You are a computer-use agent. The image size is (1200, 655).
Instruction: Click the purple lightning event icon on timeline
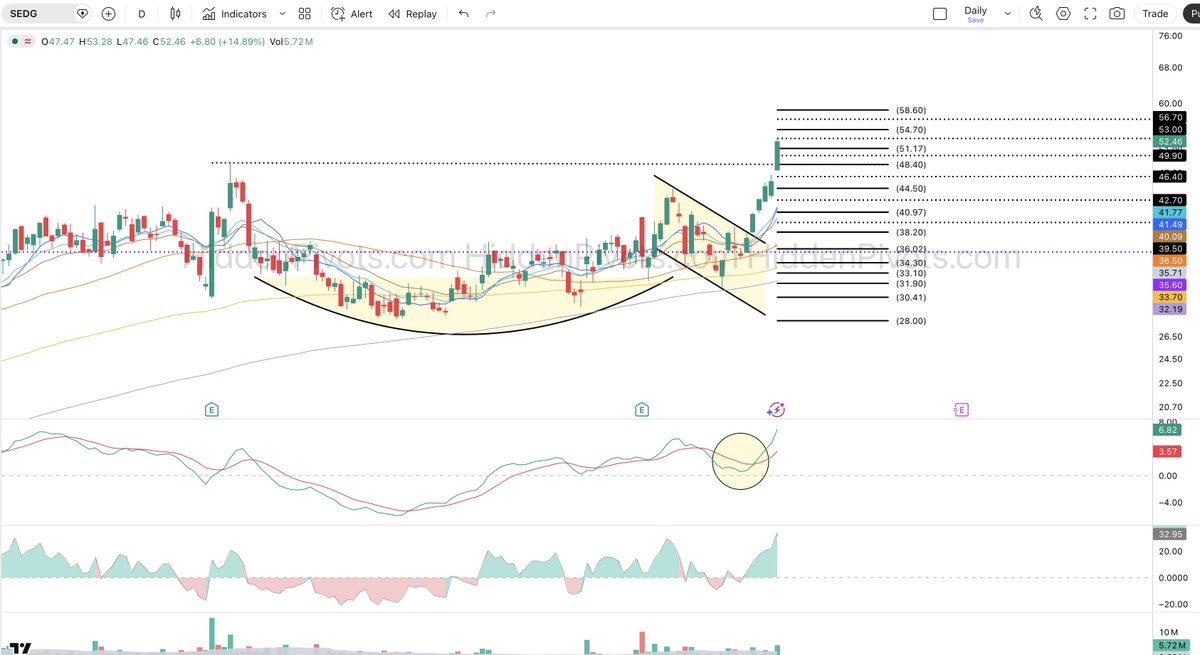tap(776, 409)
